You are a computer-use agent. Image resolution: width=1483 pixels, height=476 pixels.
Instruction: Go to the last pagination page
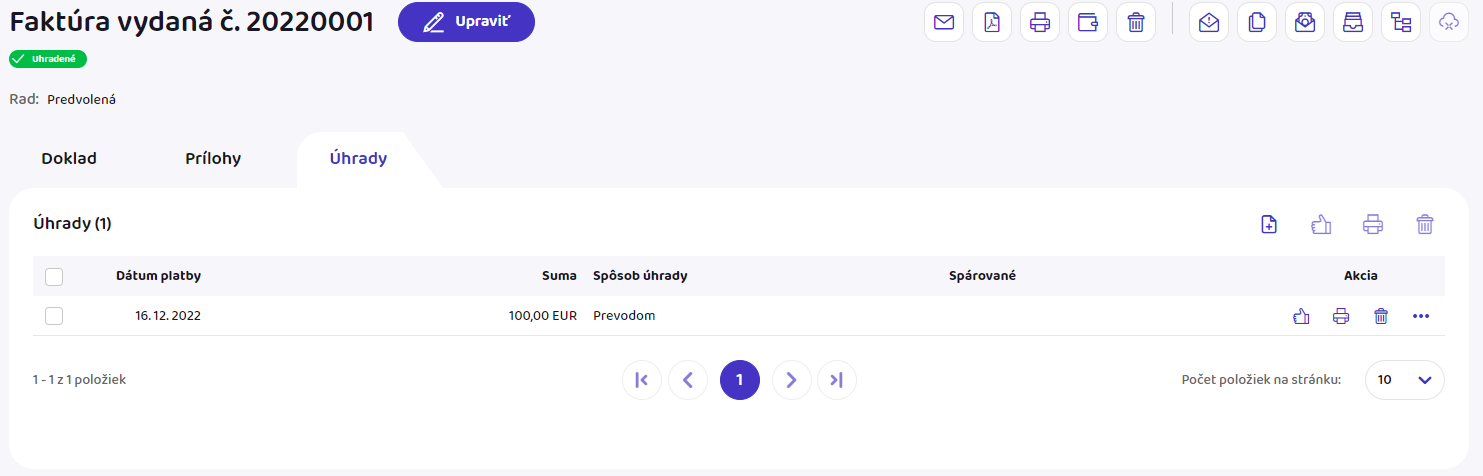click(837, 380)
